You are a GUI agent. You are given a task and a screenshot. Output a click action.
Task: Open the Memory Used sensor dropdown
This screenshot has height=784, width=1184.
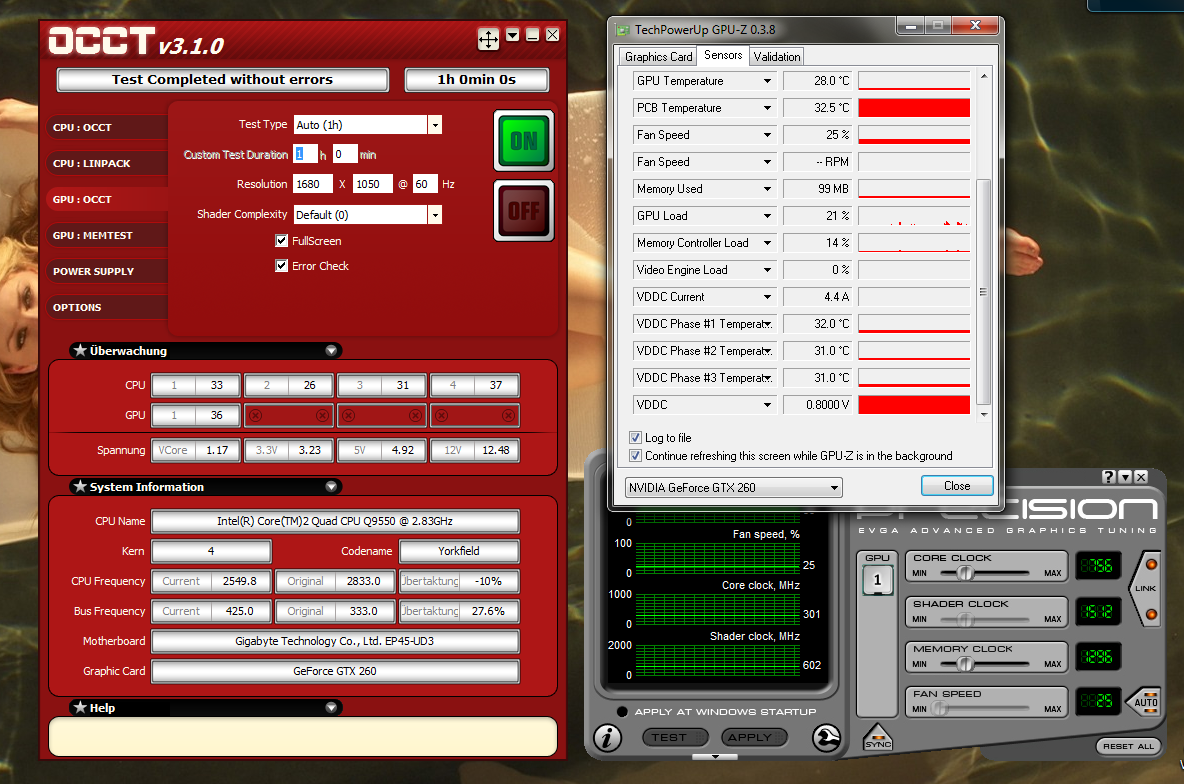pyautogui.click(x=767, y=189)
